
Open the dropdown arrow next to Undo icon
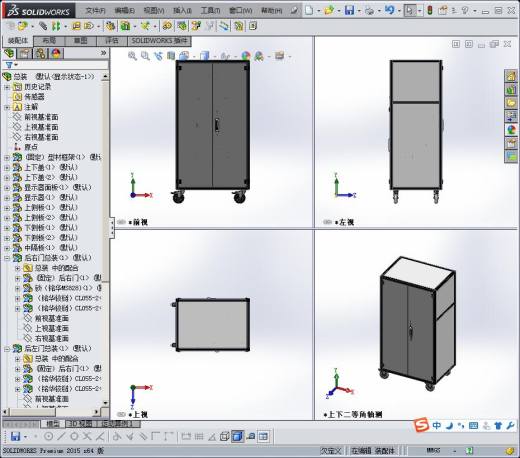tap(399, 11)
